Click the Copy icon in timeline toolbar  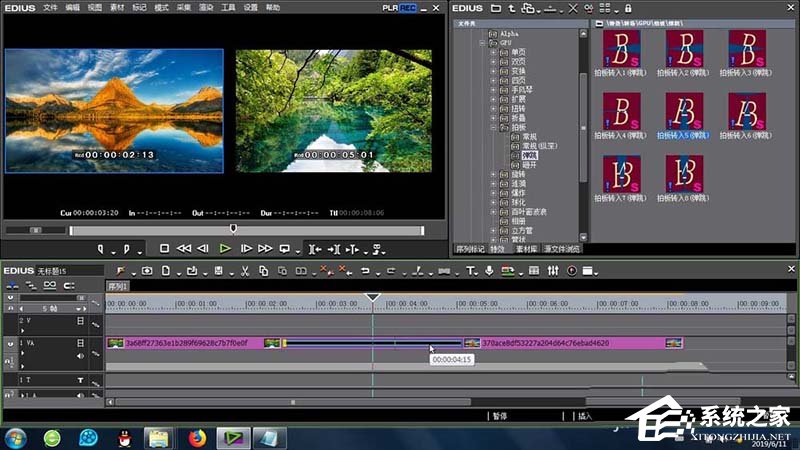[x=263, y=271]
